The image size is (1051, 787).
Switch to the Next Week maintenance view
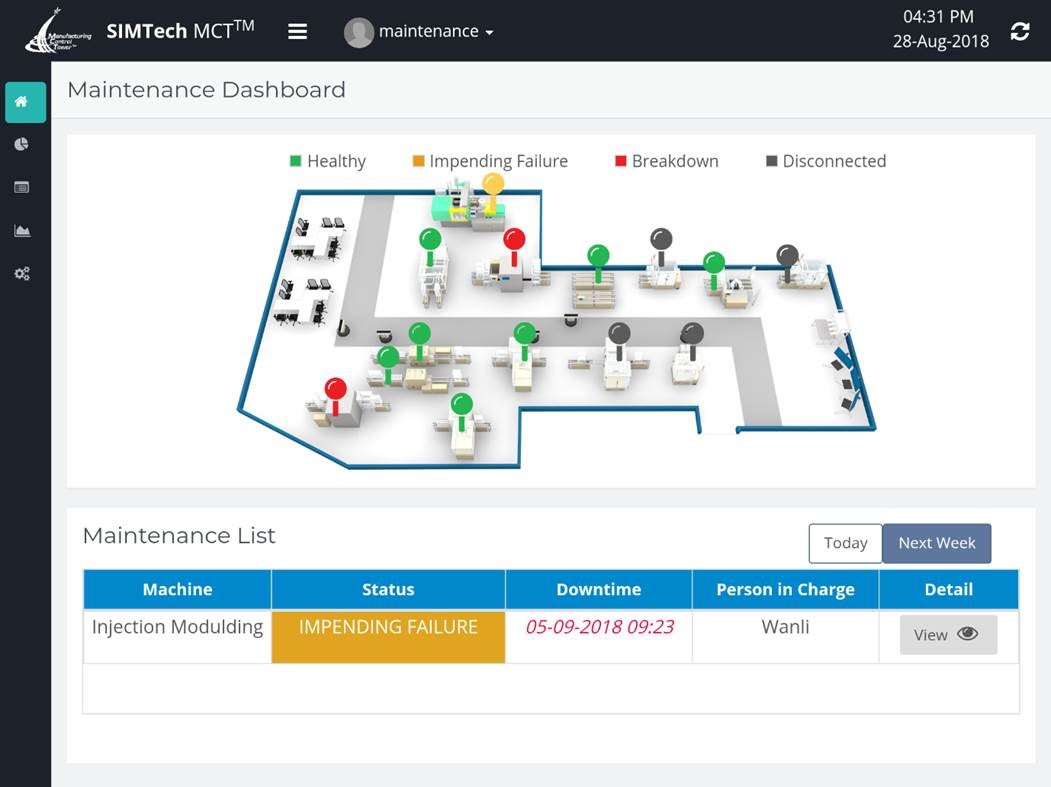936,543
